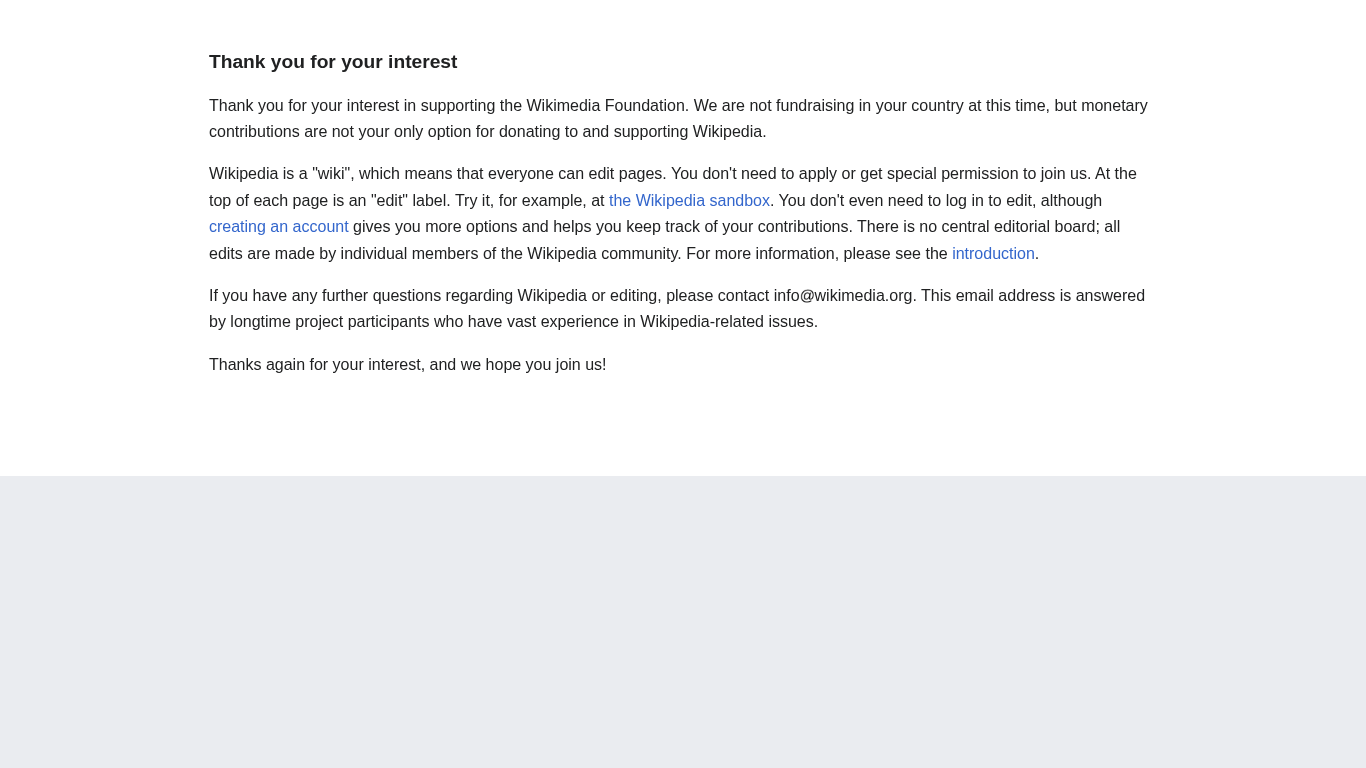Click the "Thank you for your interest" heading
1366x768 pixels.
(333, 62)
